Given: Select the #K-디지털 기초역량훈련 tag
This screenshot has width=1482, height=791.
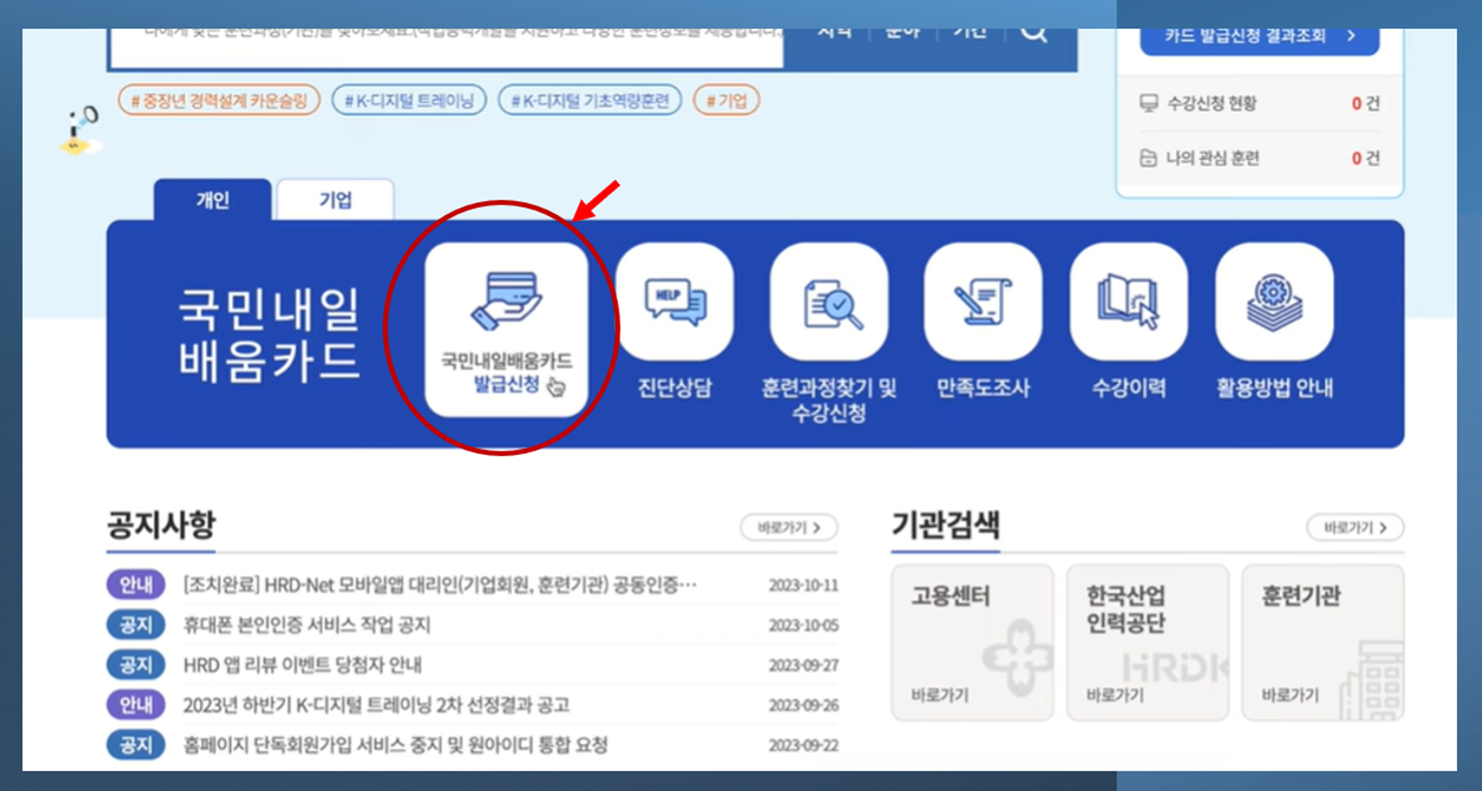Looking at the screenshot, I should [x=590, y=100].
